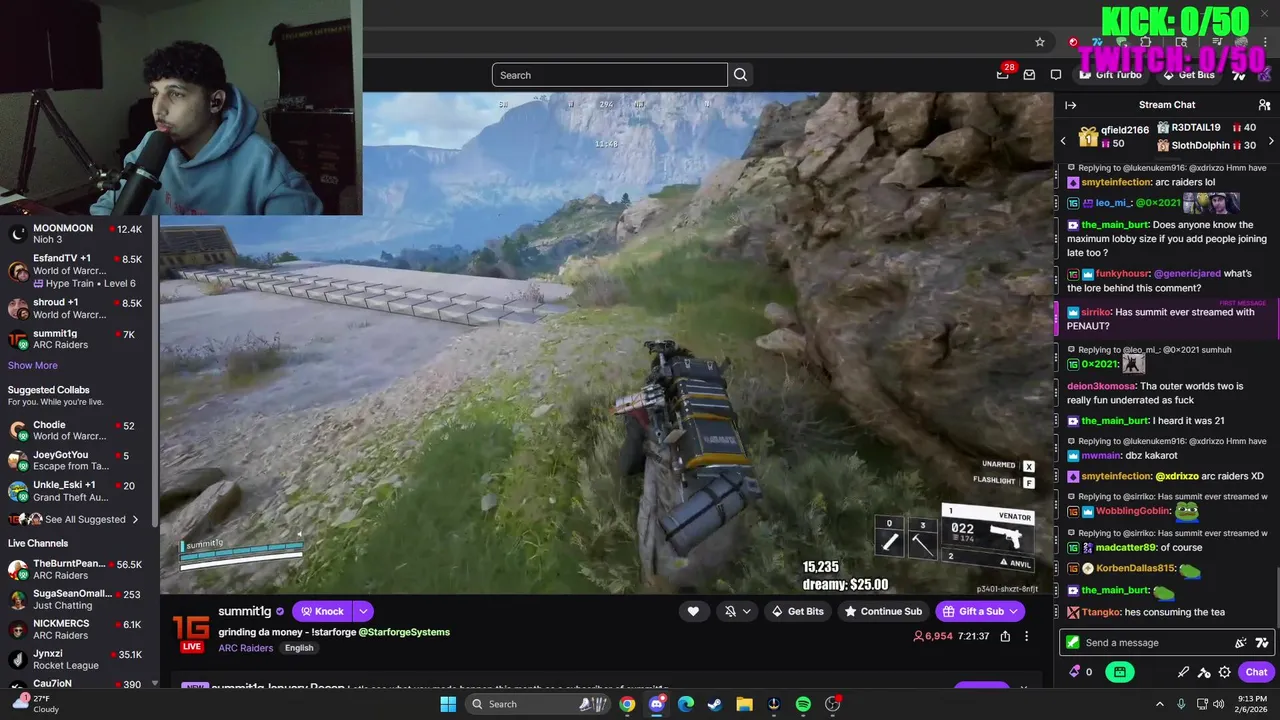
Task: Expand the dropdown arrow beside Knock
Action: (x=364, y=611)
